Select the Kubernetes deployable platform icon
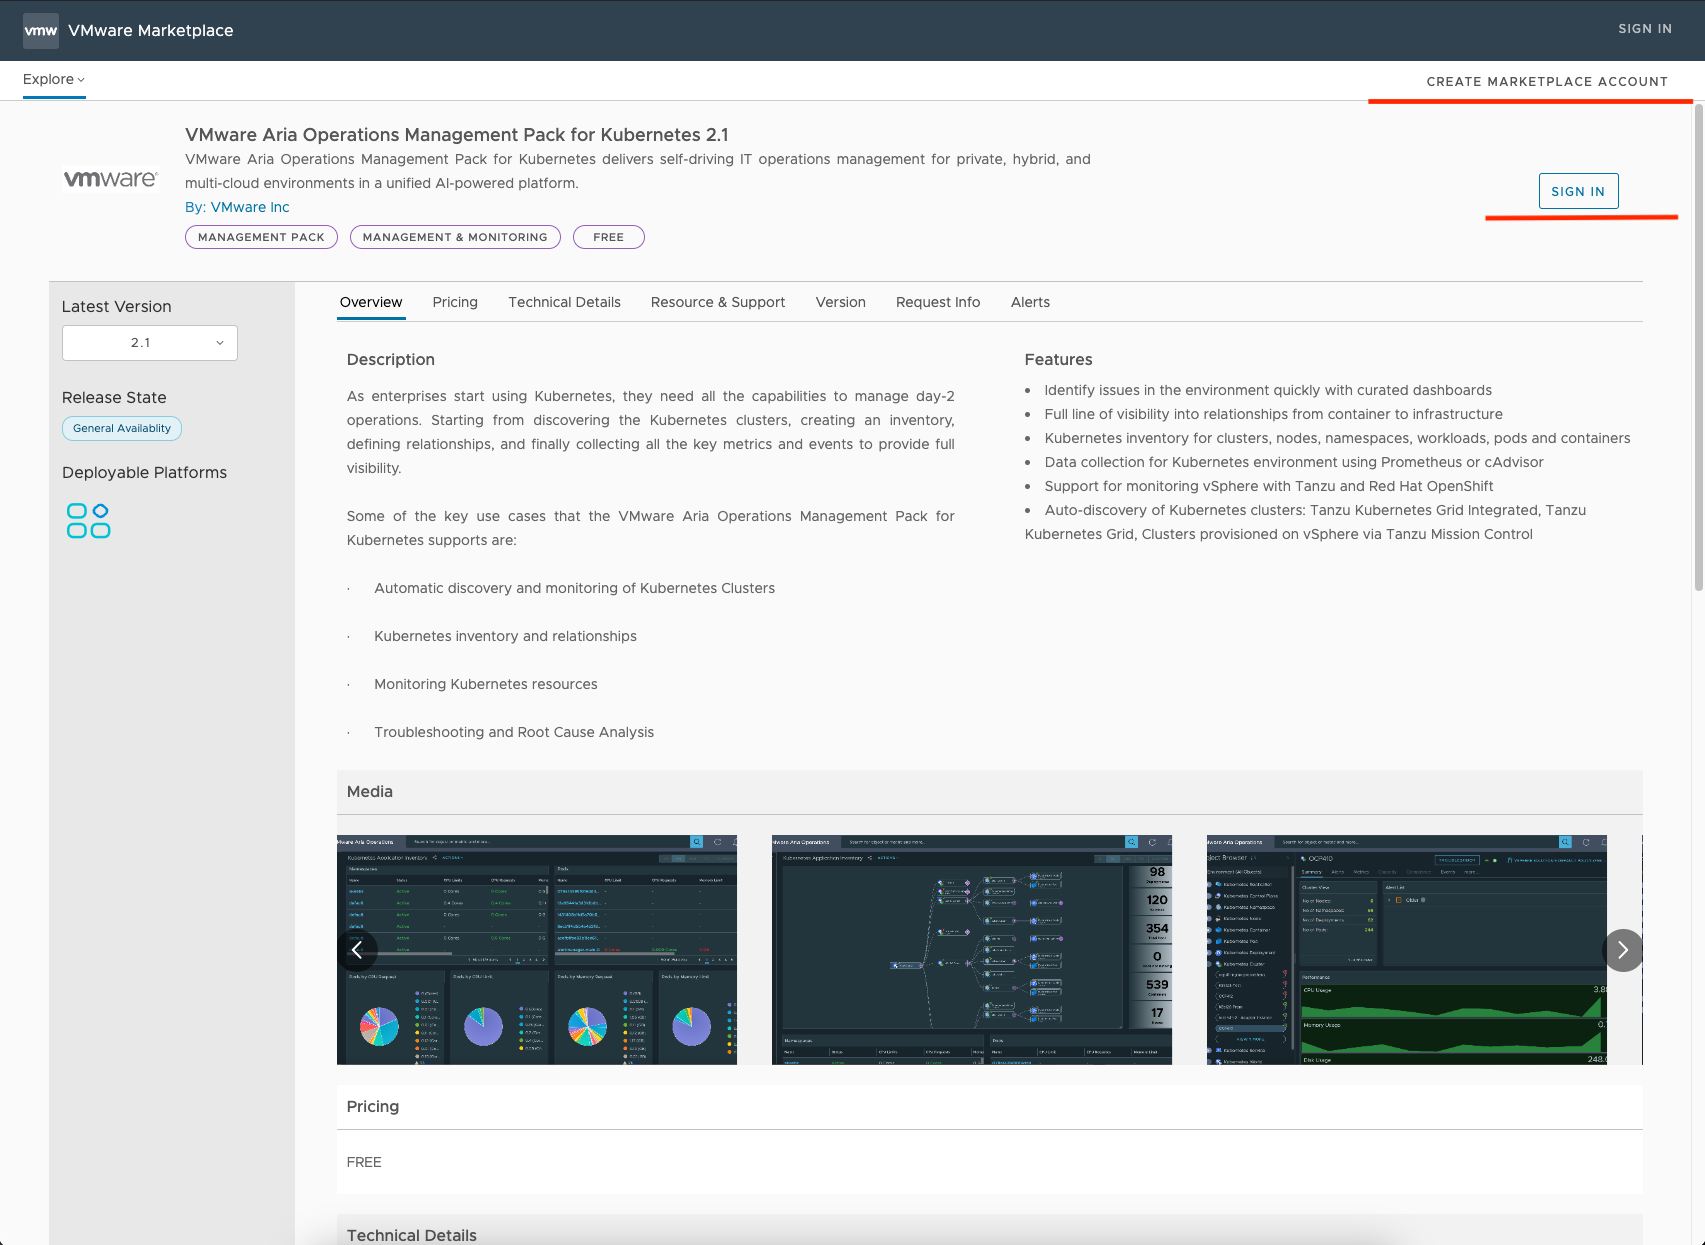The height and width of the screenshot is (1245, 1705). click(87, 520)
